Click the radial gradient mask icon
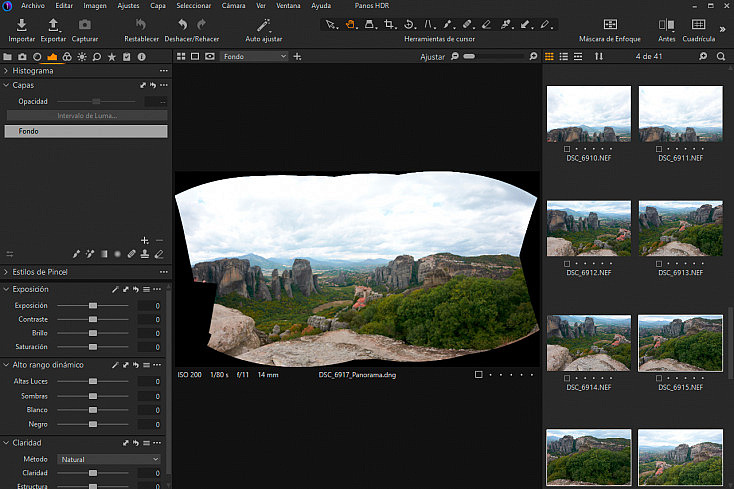The width and height of the screenshot is (734, 489). (117, 254)
